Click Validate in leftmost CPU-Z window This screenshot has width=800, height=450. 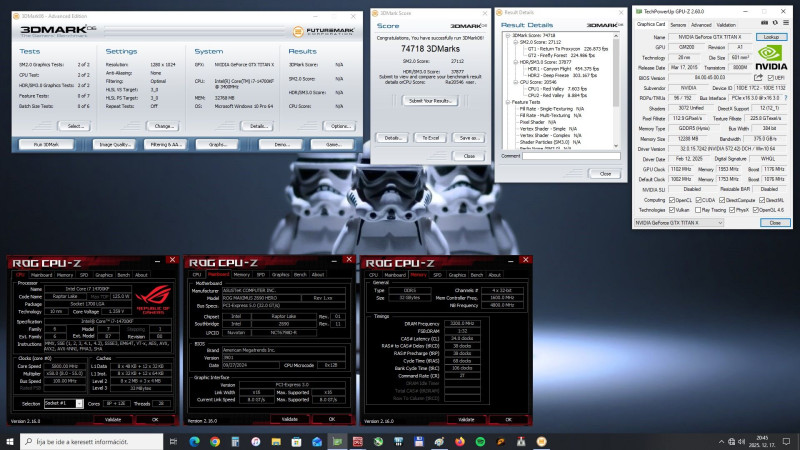click(x=113, y=419)
